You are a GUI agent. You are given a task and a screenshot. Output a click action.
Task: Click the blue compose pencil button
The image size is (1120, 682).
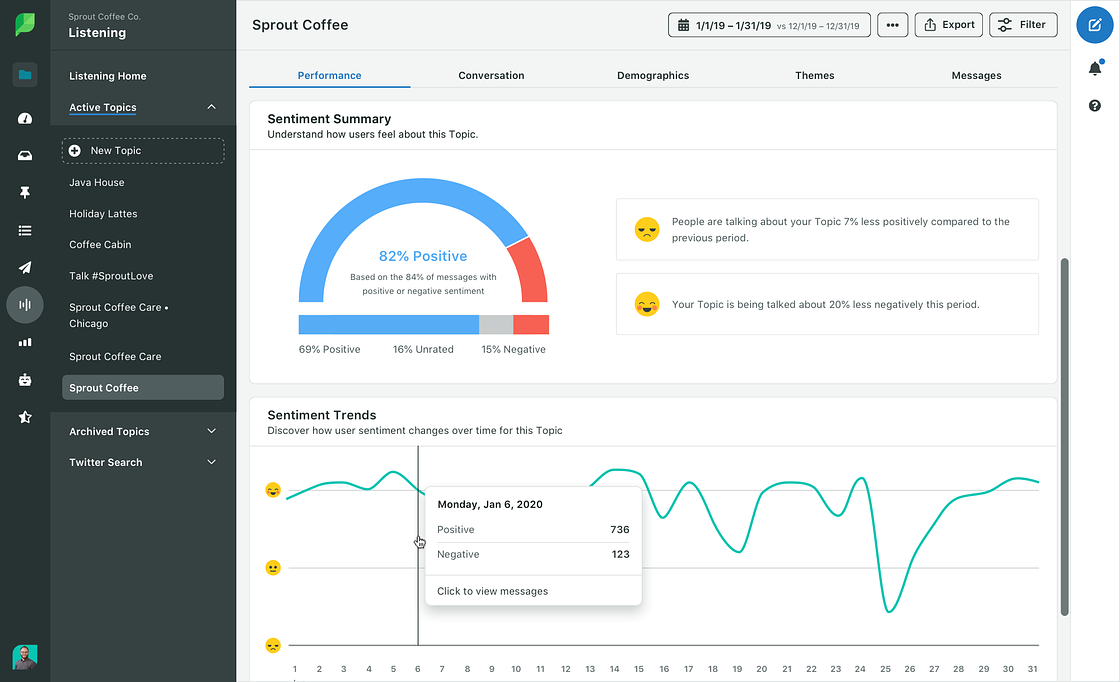1094,24
